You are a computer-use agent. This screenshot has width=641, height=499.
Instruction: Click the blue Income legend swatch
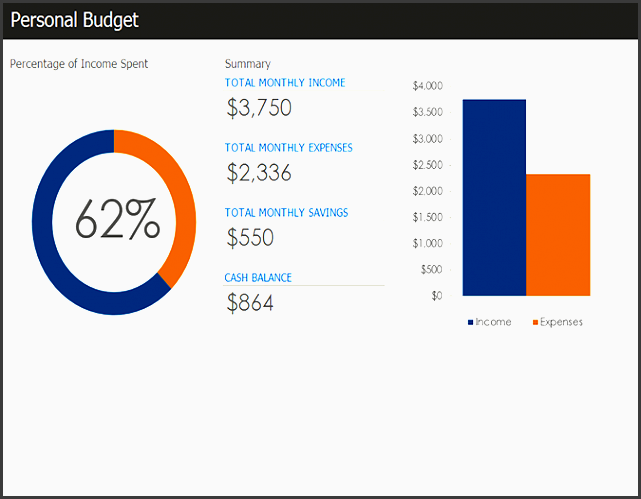(x=470, y=322)
